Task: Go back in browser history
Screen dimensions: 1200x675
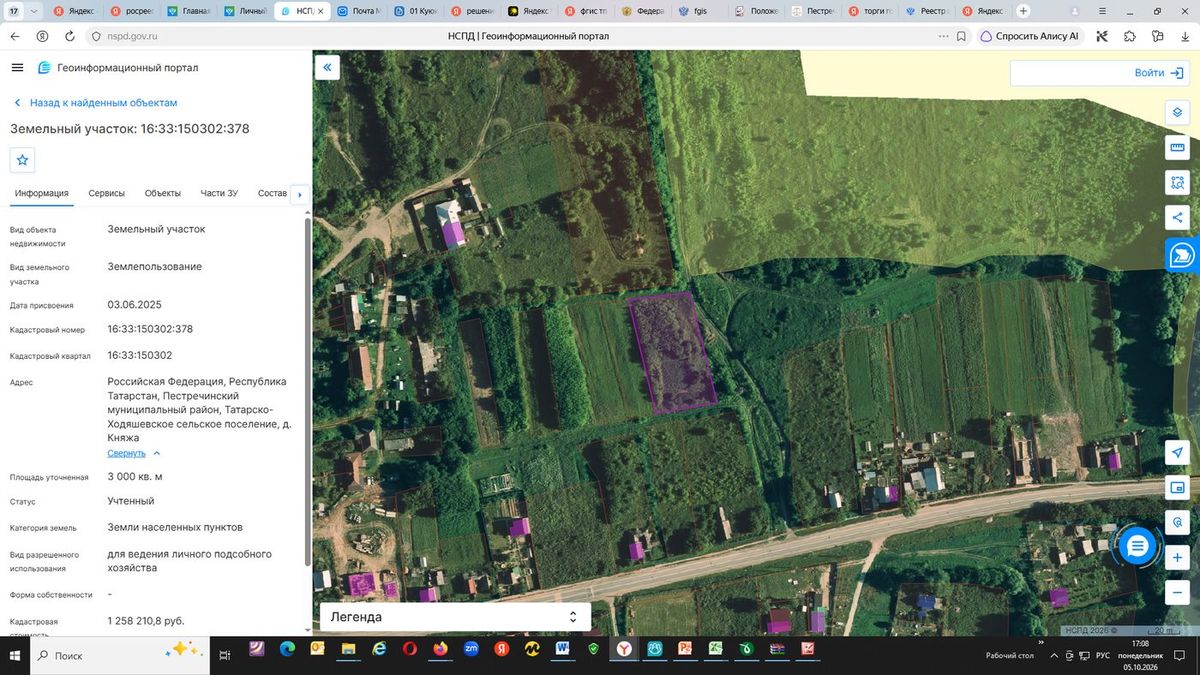Action: click(x=15, y=36)
